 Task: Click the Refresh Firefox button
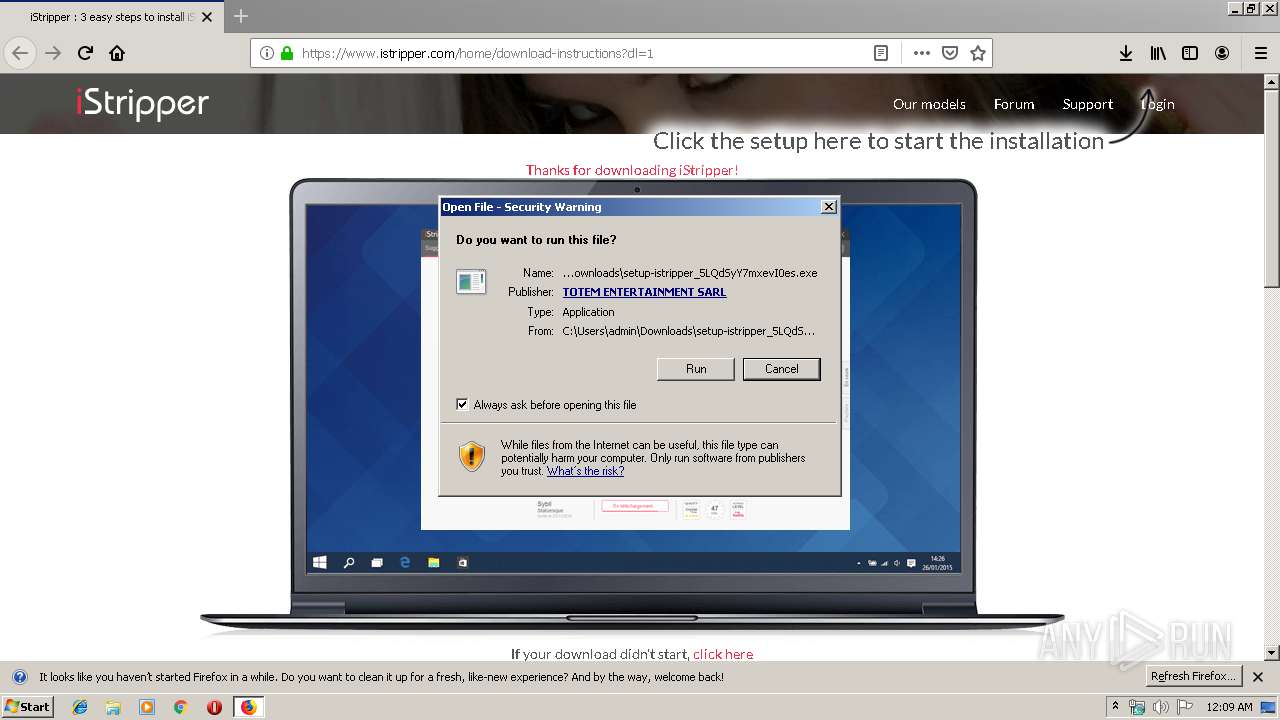tap(1192, 676)
